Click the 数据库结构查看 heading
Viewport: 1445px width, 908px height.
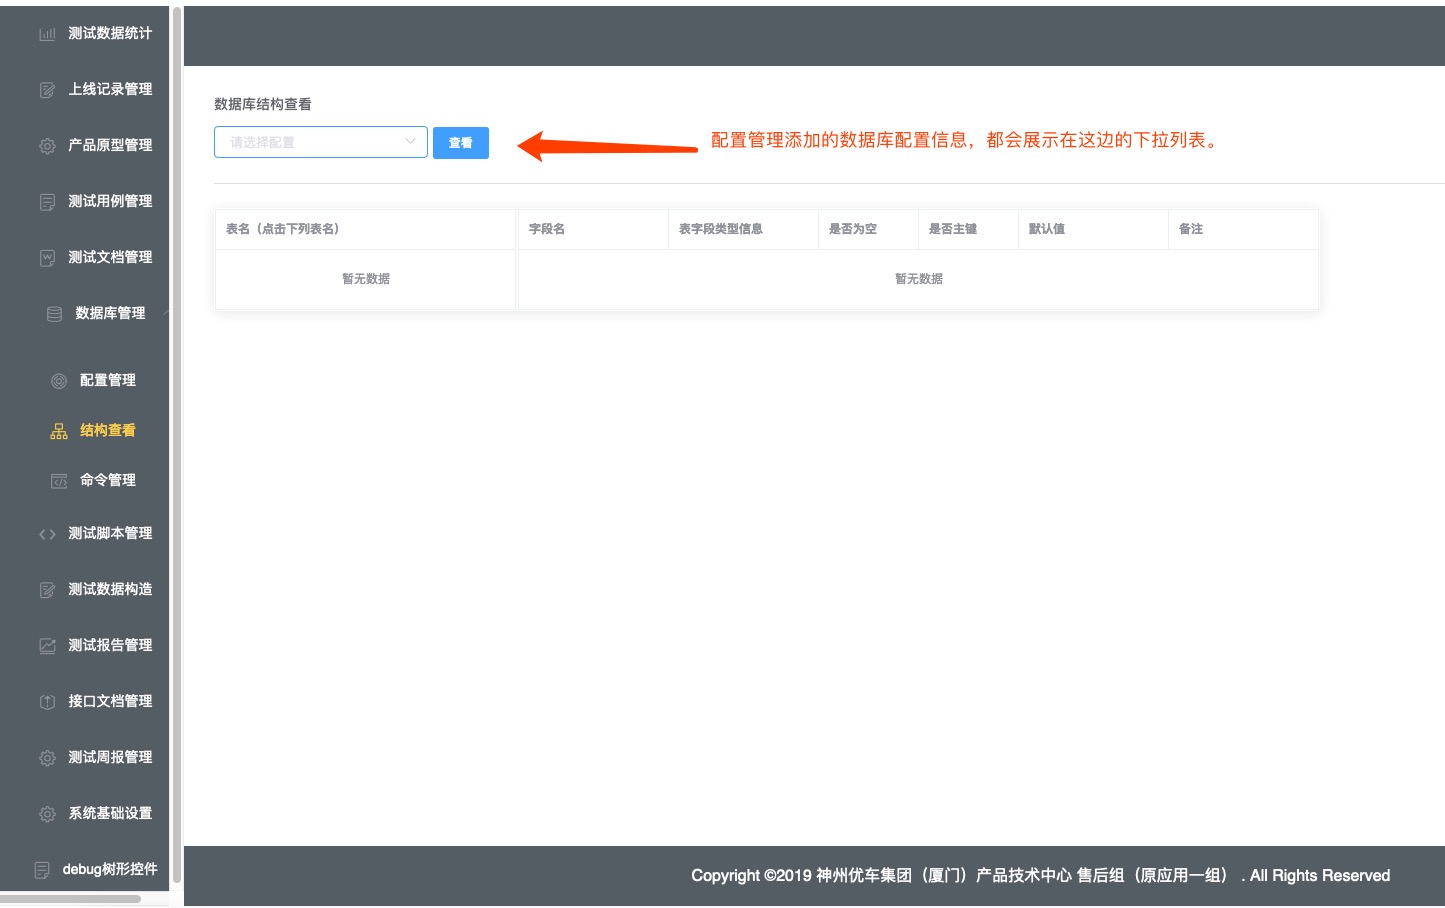(x=263, y=104)
